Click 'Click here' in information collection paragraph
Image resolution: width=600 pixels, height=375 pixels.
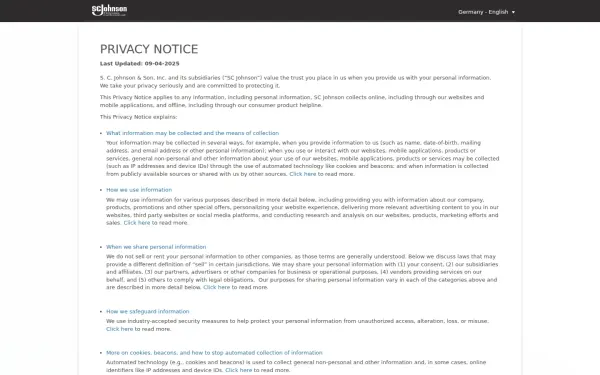point(303,174)
